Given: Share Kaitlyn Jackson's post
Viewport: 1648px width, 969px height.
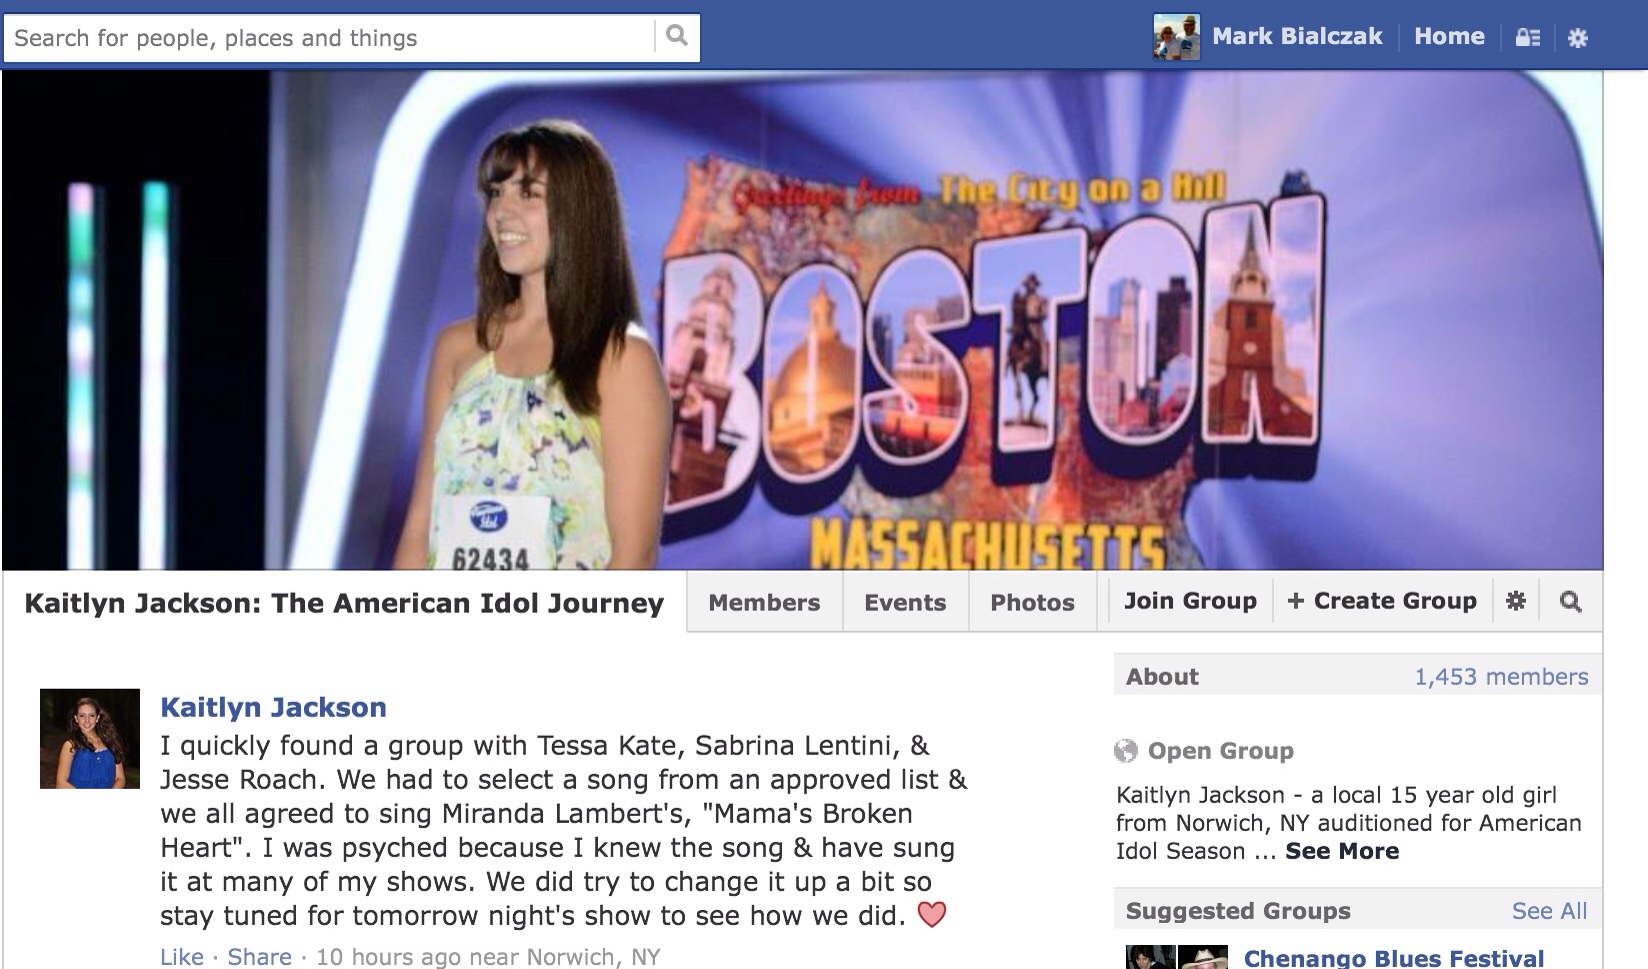Looking at the screenshot, I should click(259, 956).
